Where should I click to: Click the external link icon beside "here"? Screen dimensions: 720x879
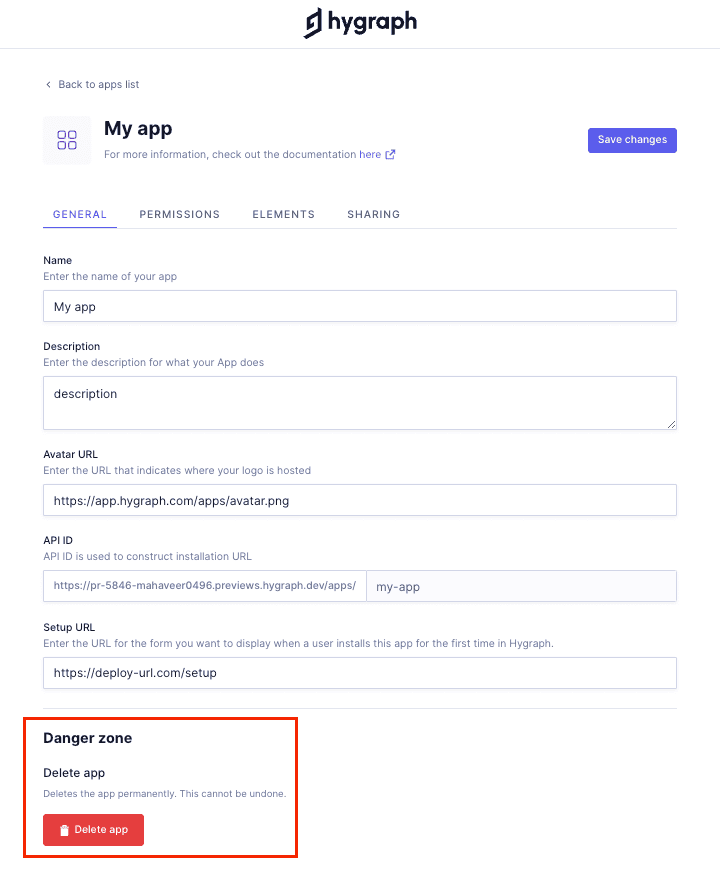click(x=390, y=155)
